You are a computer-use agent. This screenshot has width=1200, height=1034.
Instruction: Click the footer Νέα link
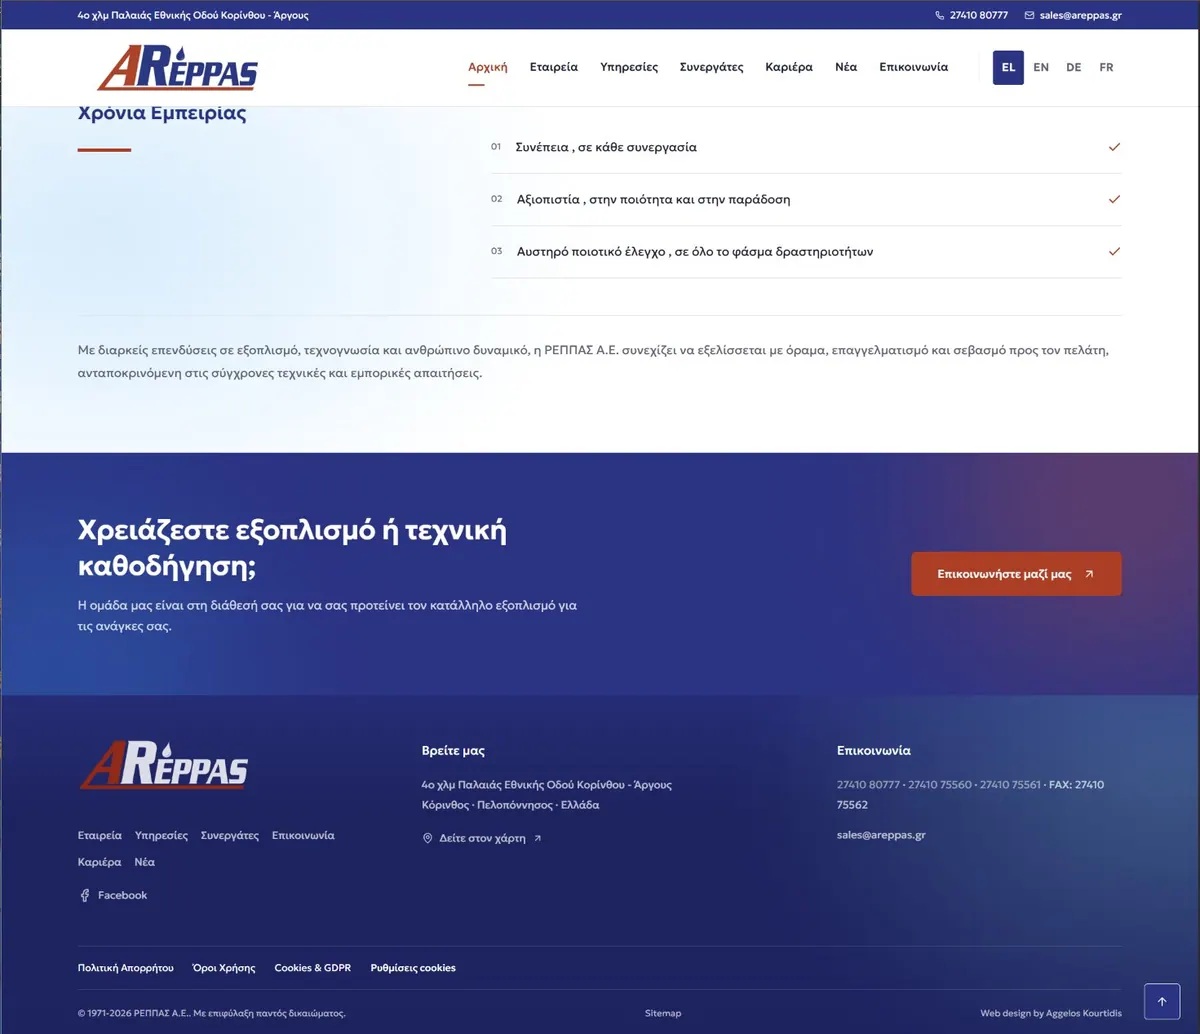(145, 862)
